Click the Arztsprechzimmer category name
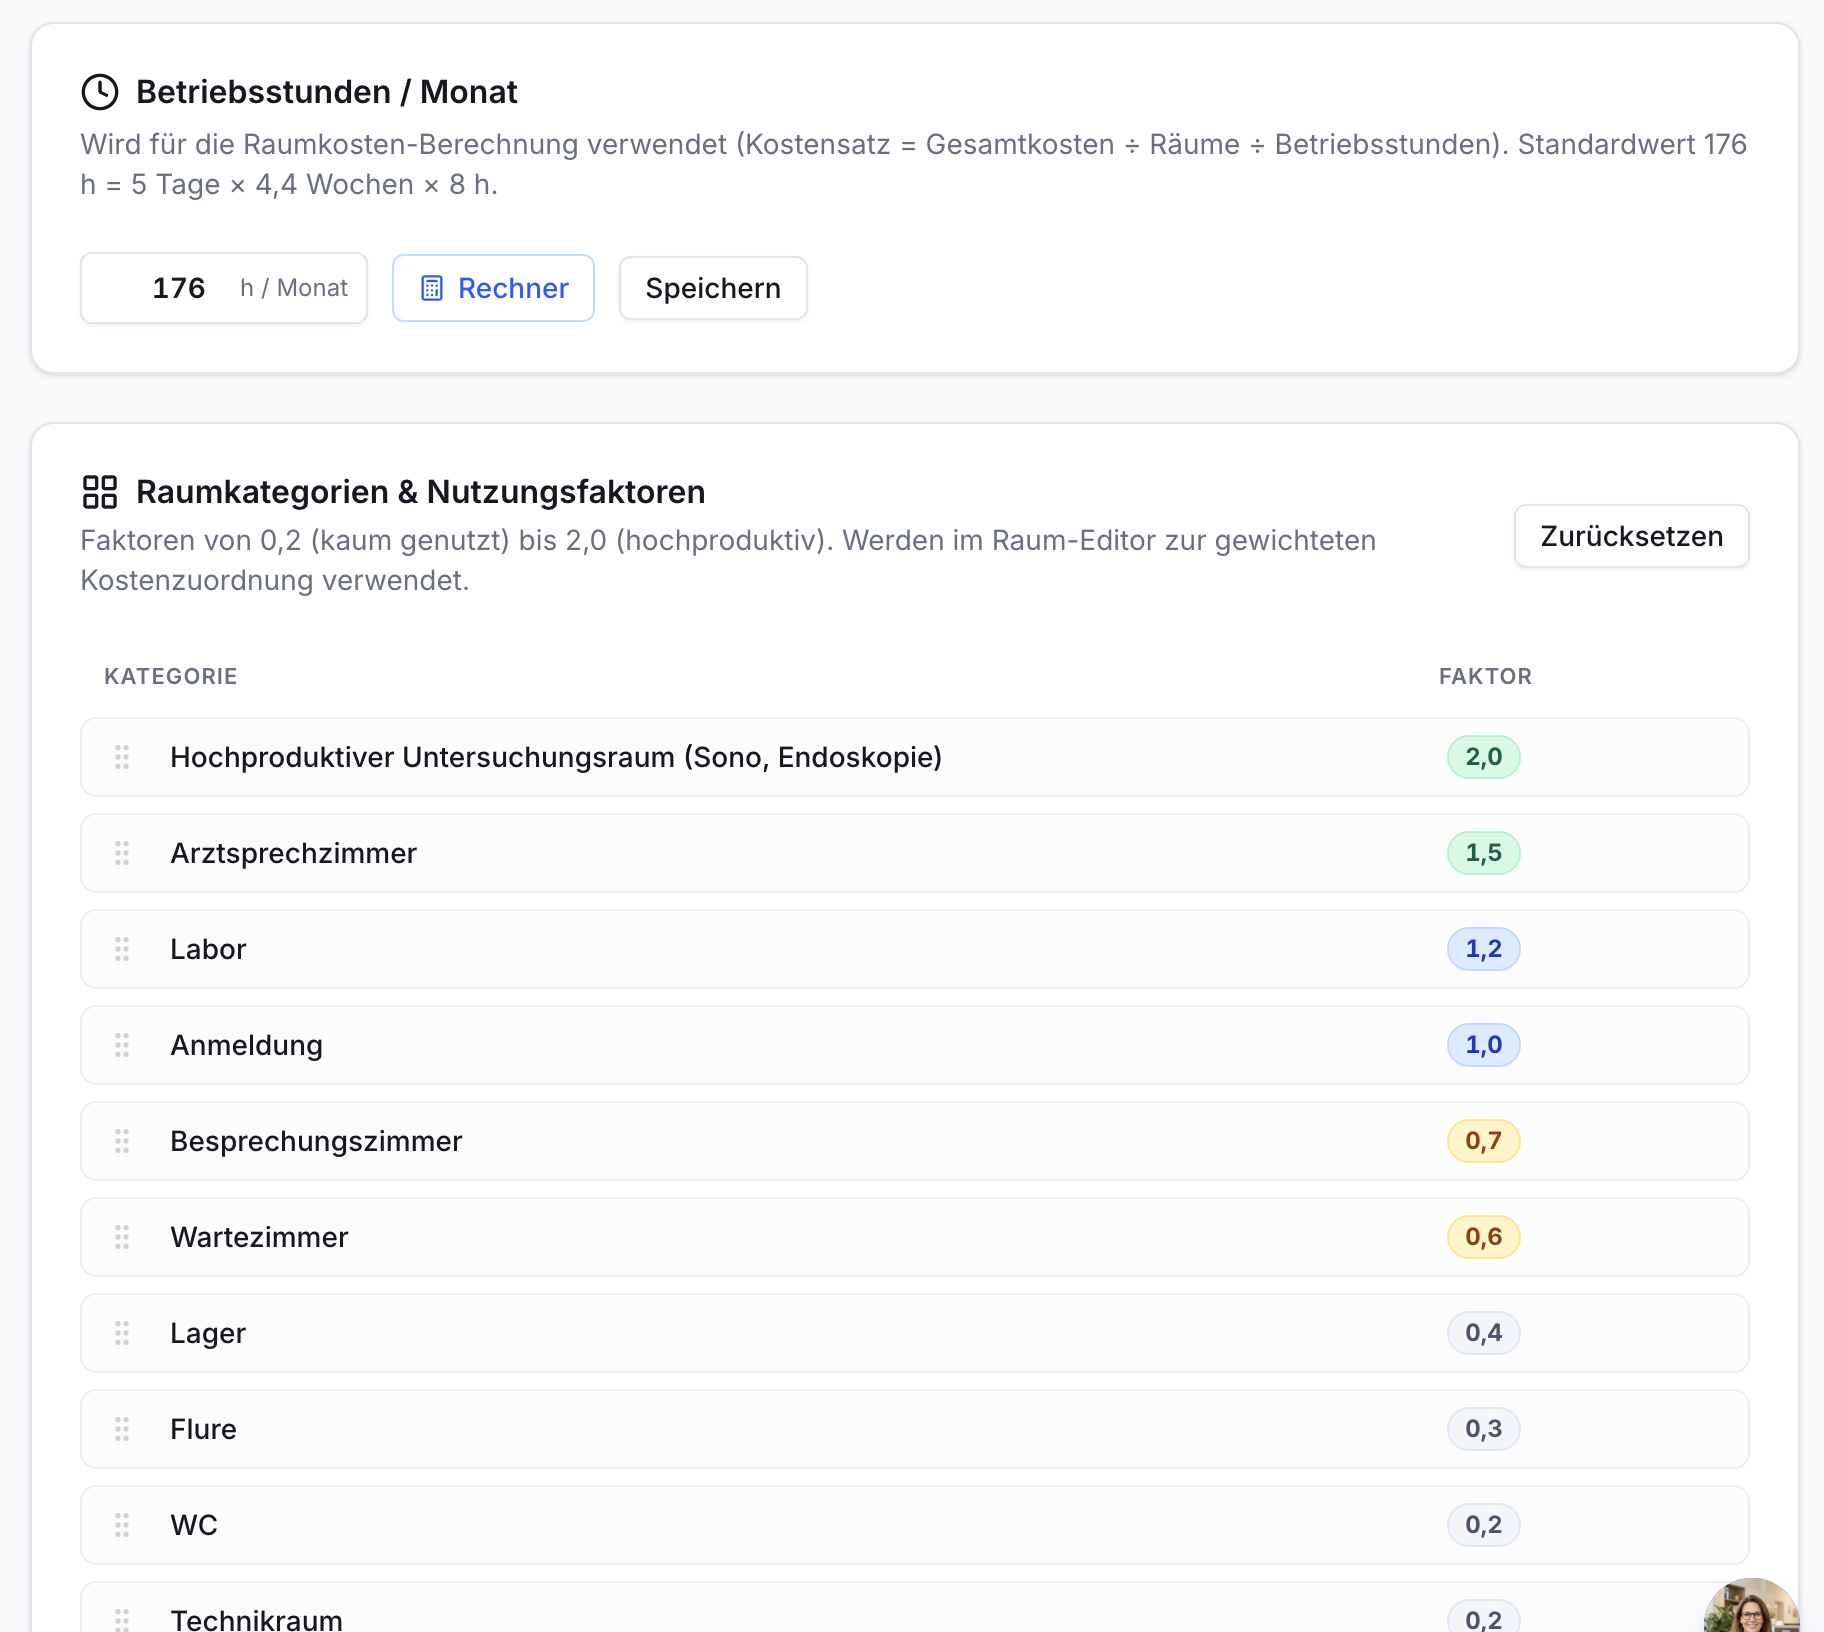Viewport: 1824px width, 1632px height. click(x=293, y=853)
